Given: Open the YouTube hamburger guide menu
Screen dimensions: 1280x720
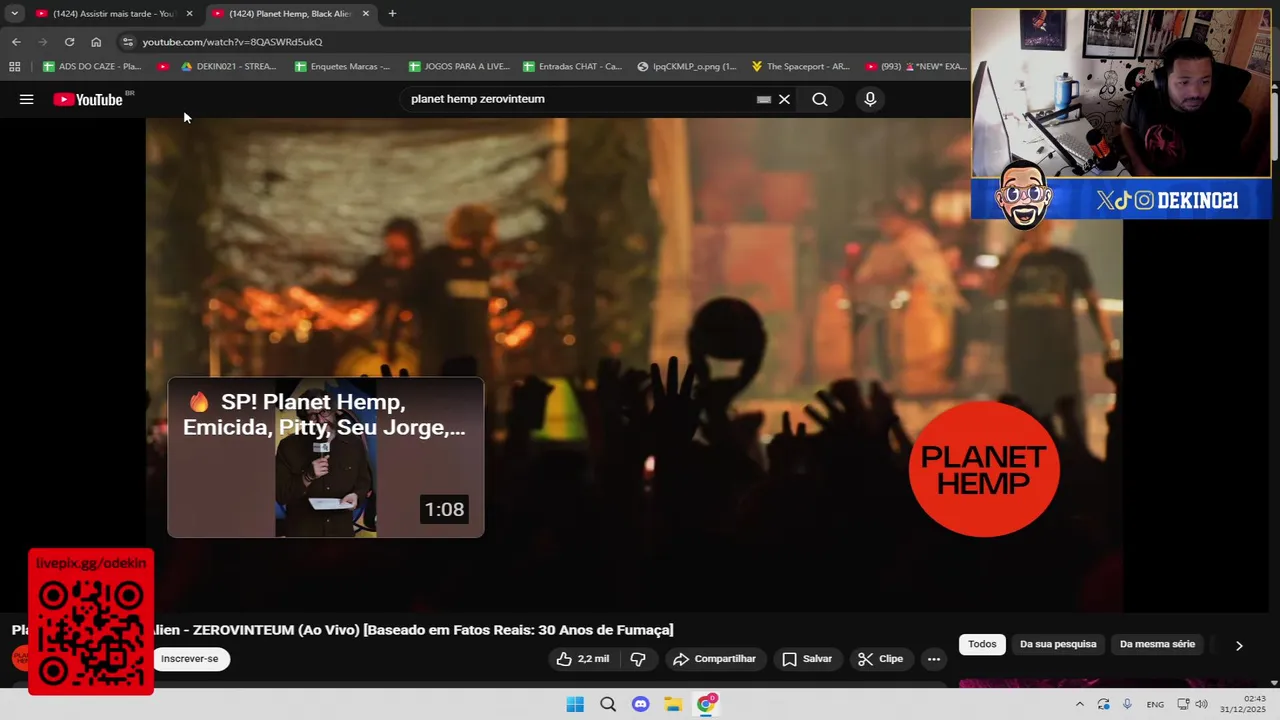Looking at the screenshot, I should (x=27, y=99).
